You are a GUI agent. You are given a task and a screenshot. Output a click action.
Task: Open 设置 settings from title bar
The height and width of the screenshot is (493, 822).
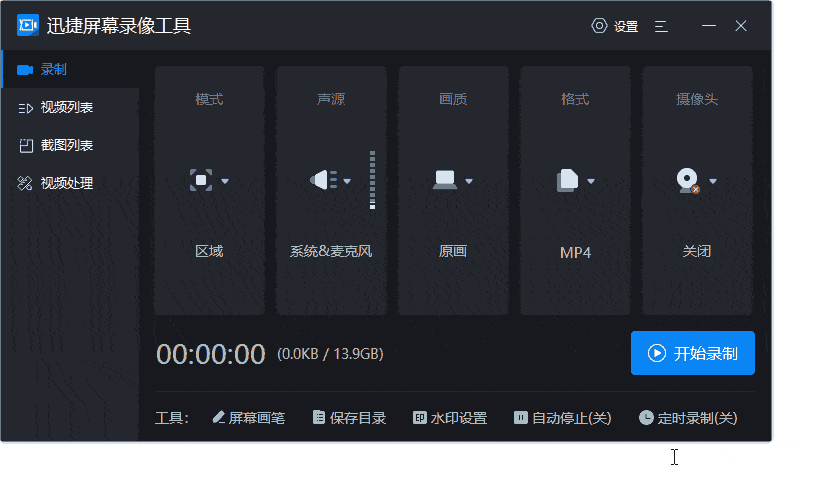tap(615, 26)
